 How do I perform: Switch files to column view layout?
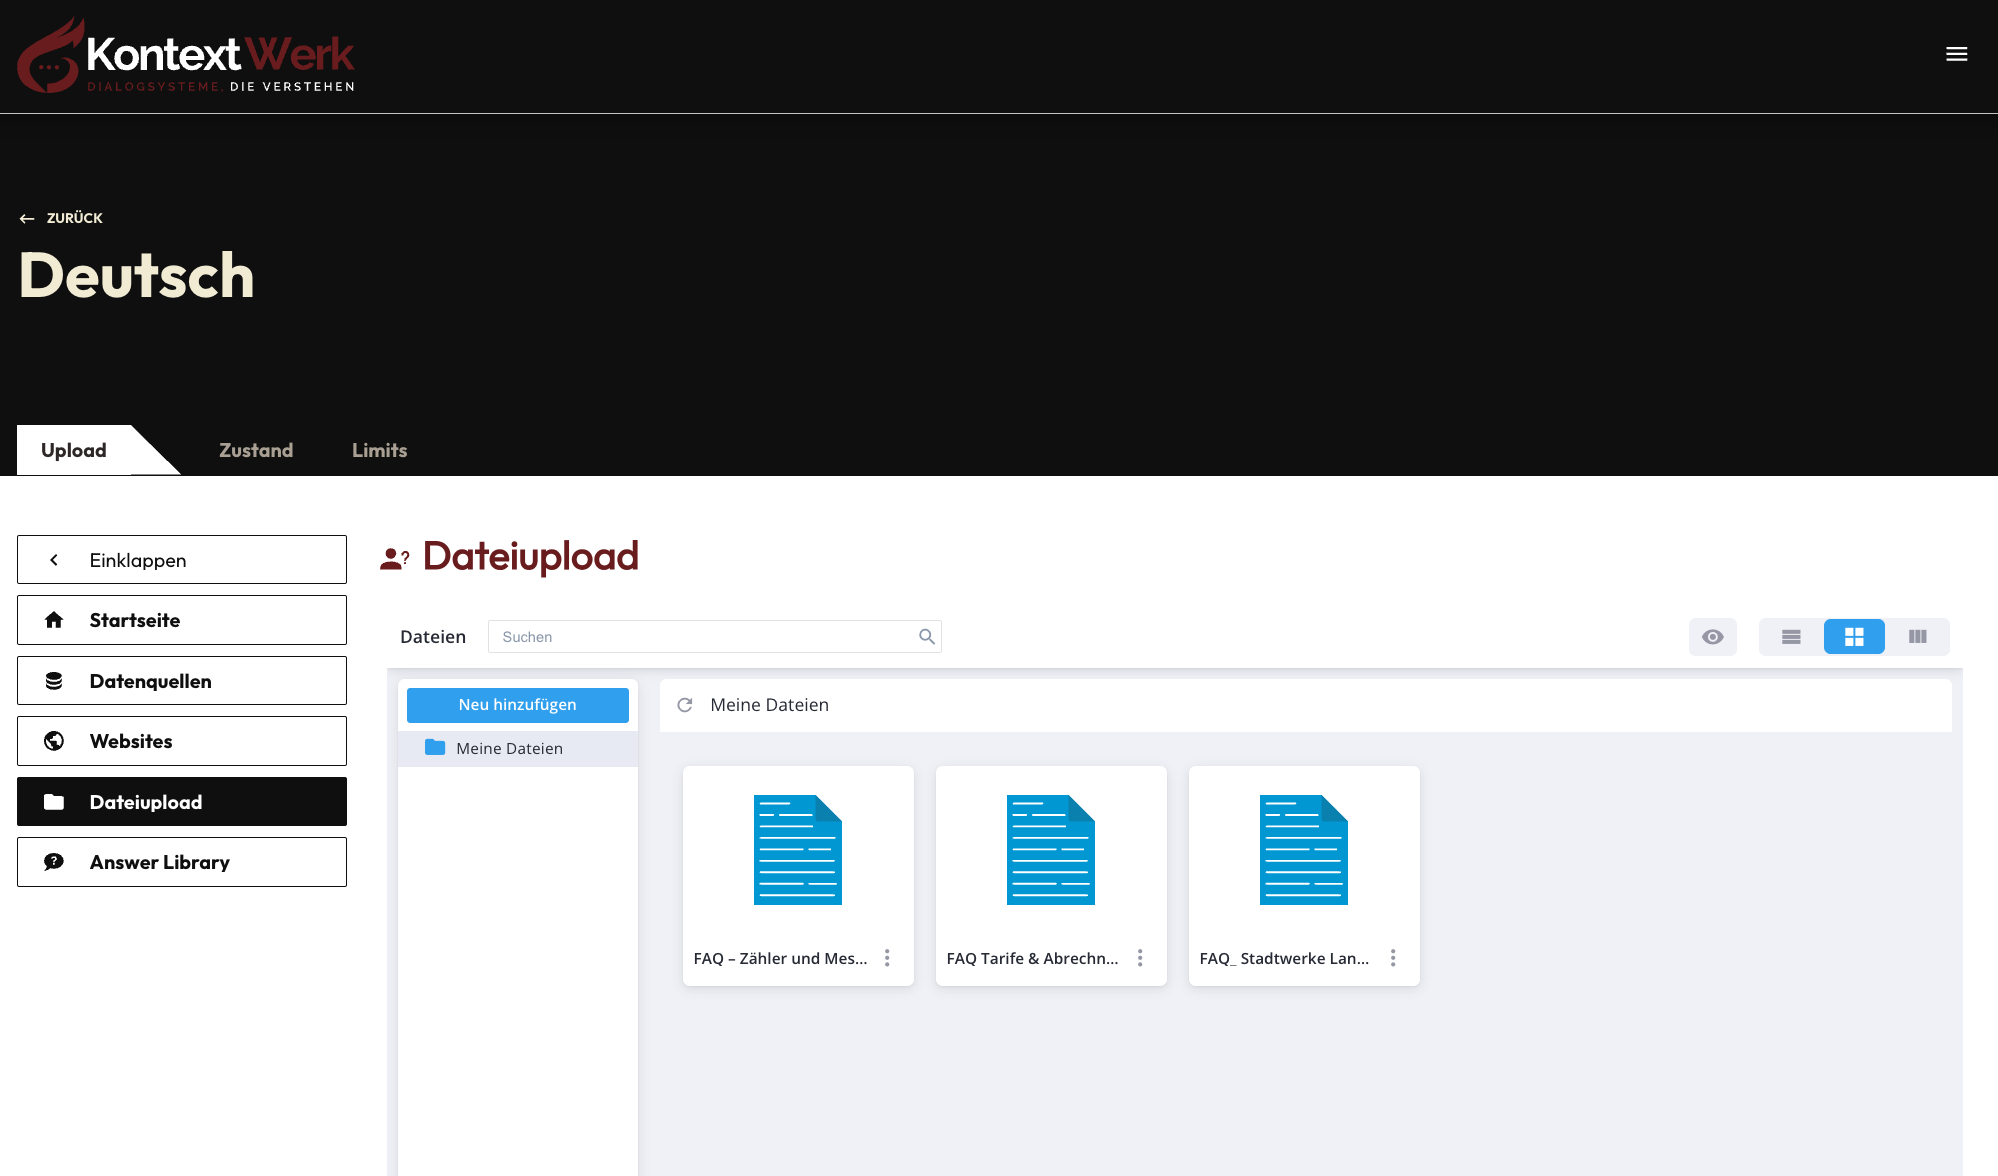tap(1917, 636)
